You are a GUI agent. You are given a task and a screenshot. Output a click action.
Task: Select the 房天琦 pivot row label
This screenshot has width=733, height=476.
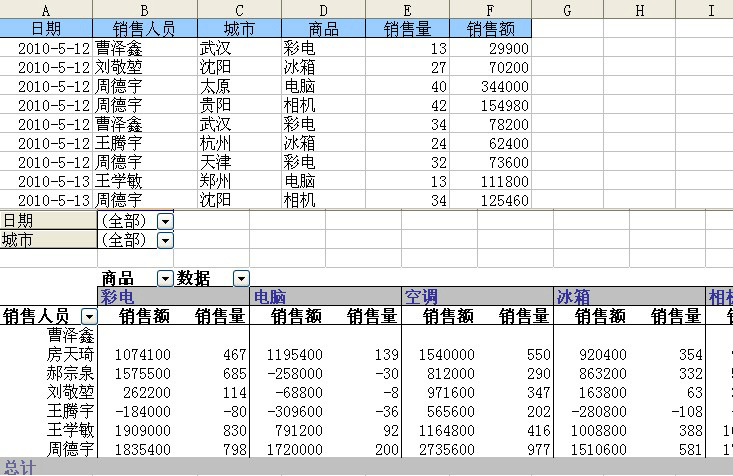(x=49, y=354)
